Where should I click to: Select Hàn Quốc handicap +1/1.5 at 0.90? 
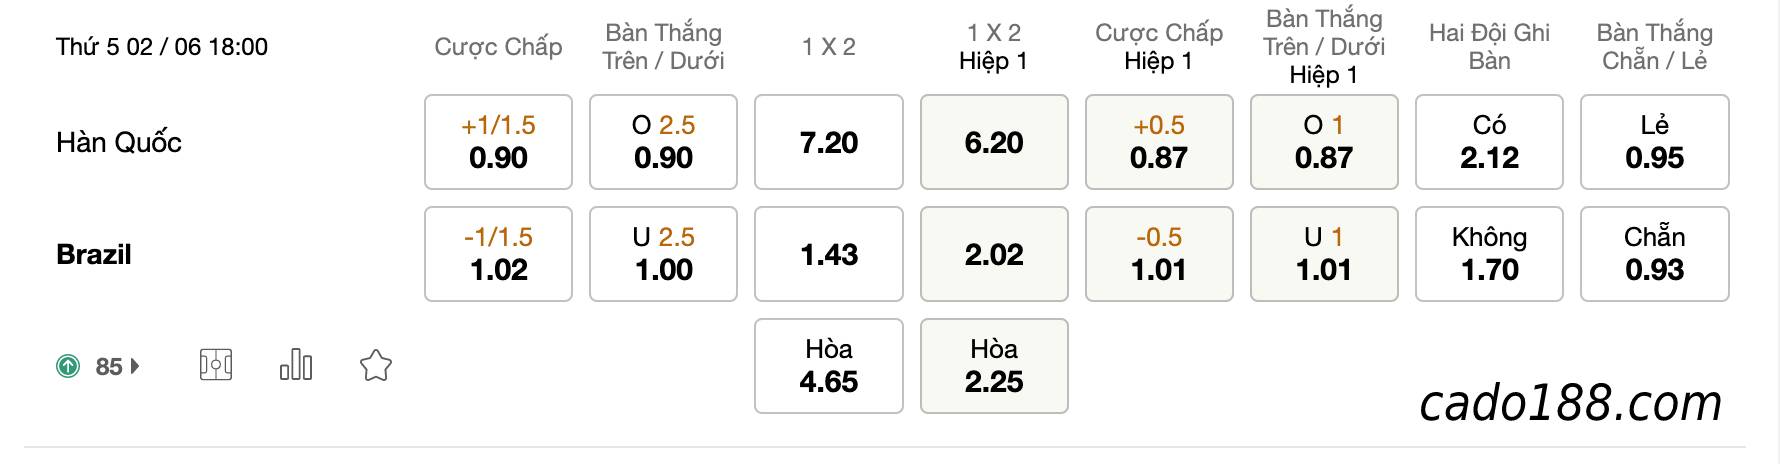[x=498, y=142]
